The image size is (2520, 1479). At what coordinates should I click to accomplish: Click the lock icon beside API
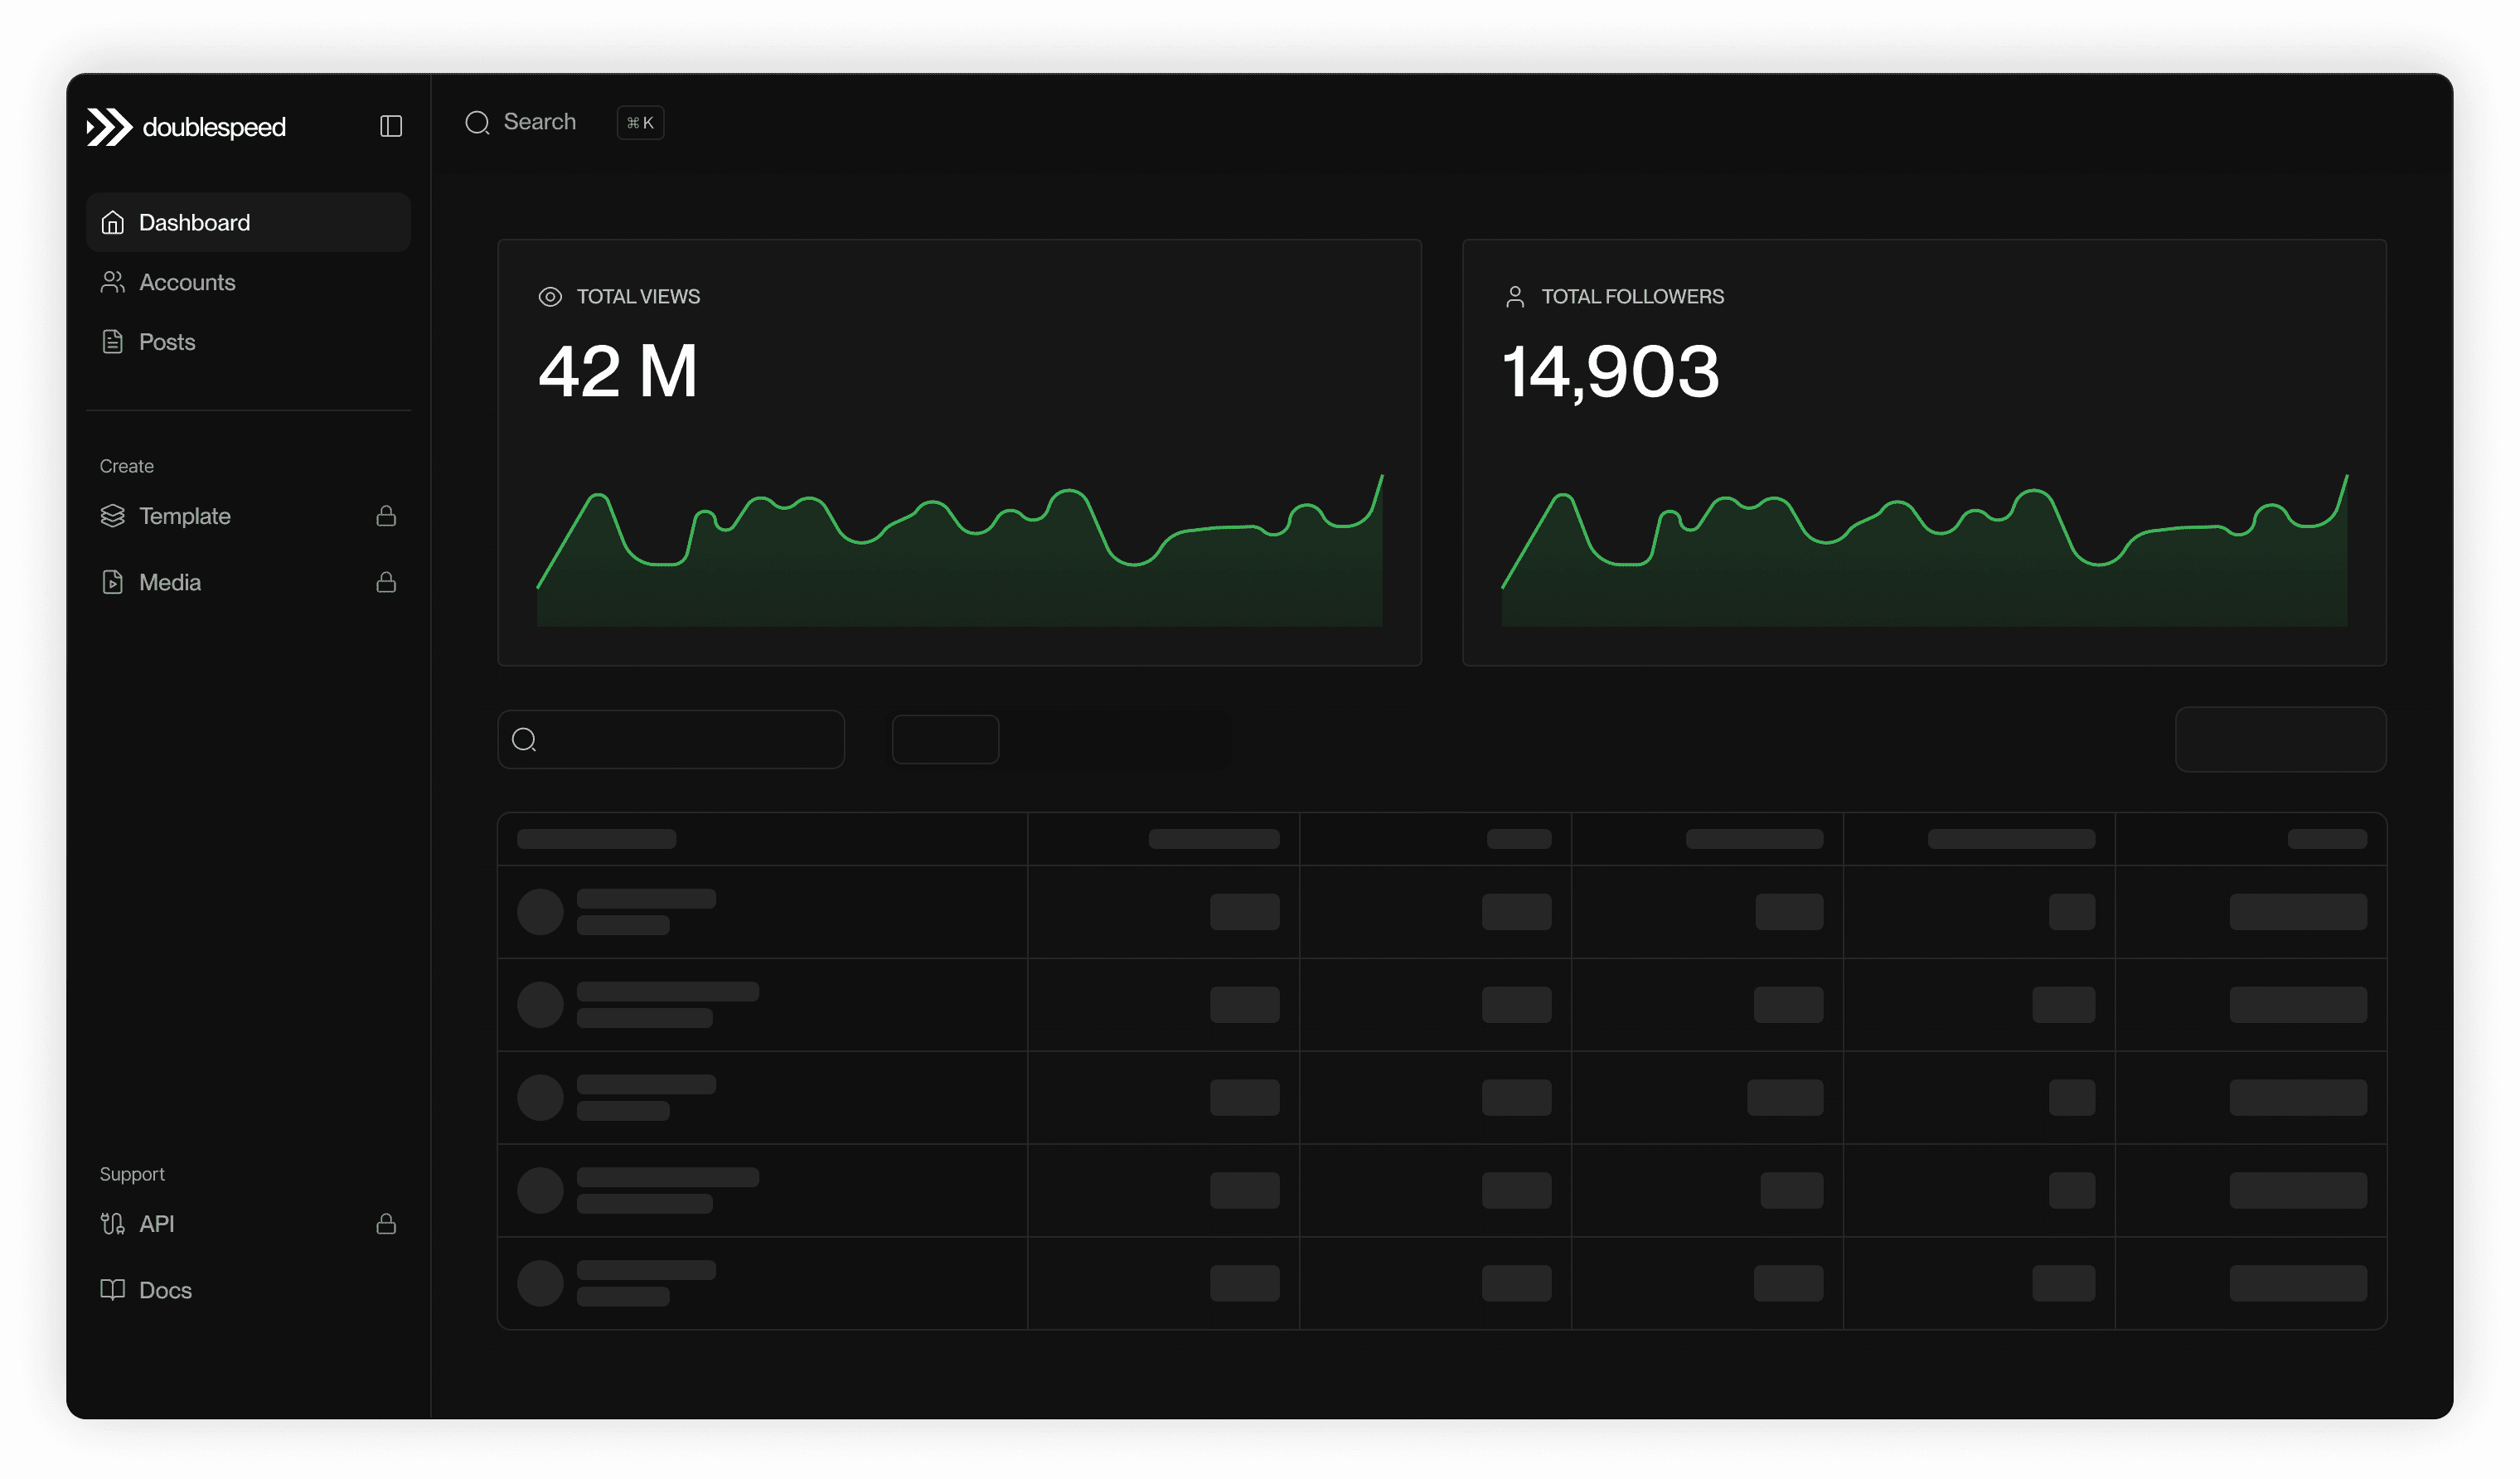pos(386,1224)
